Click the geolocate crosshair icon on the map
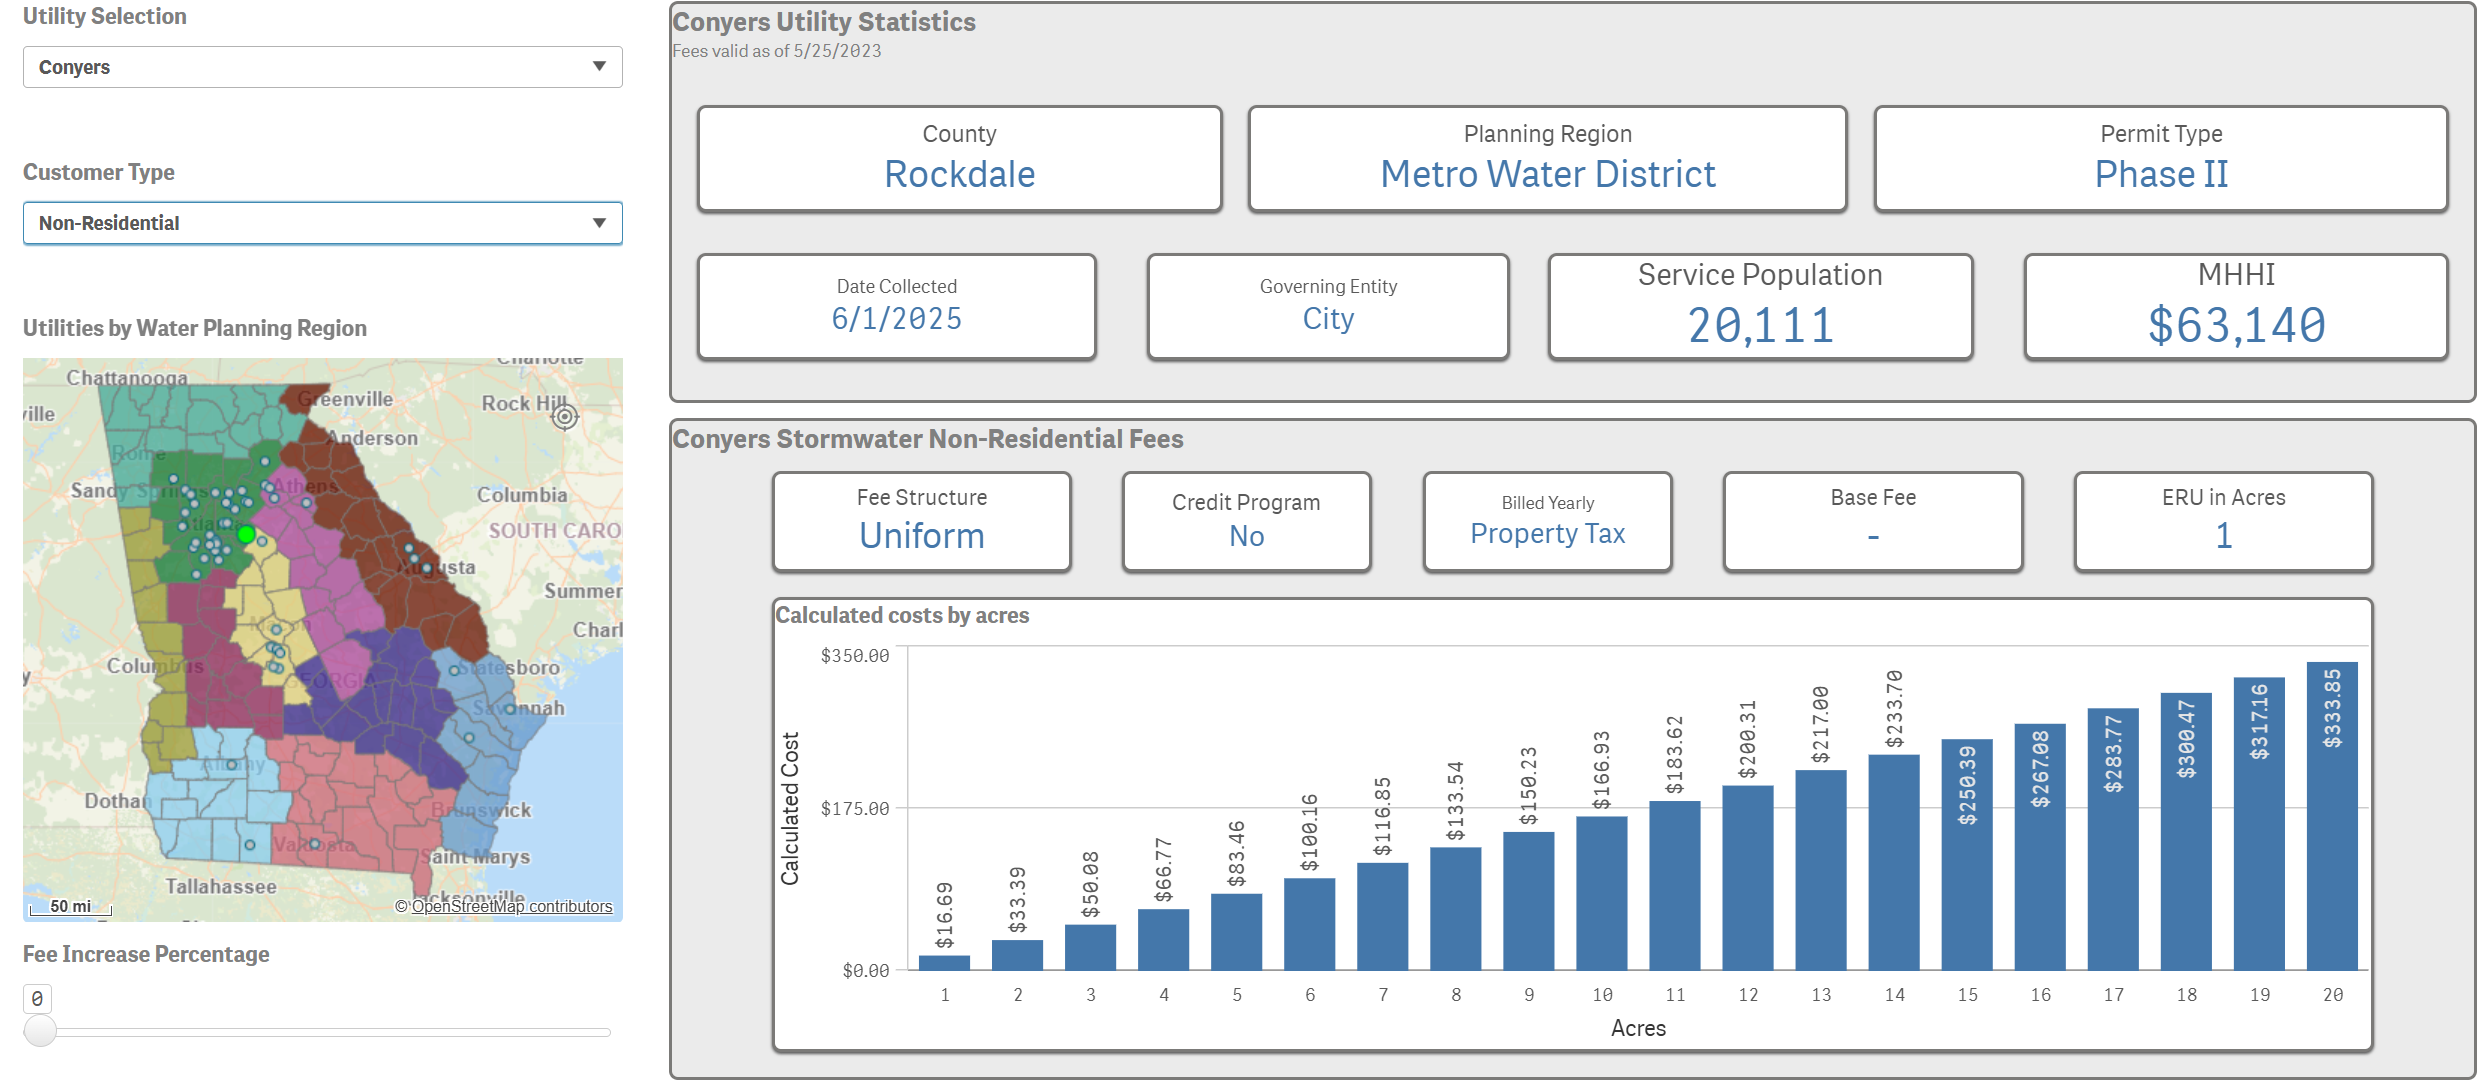2478x1081 pixels. pos(565,418)
